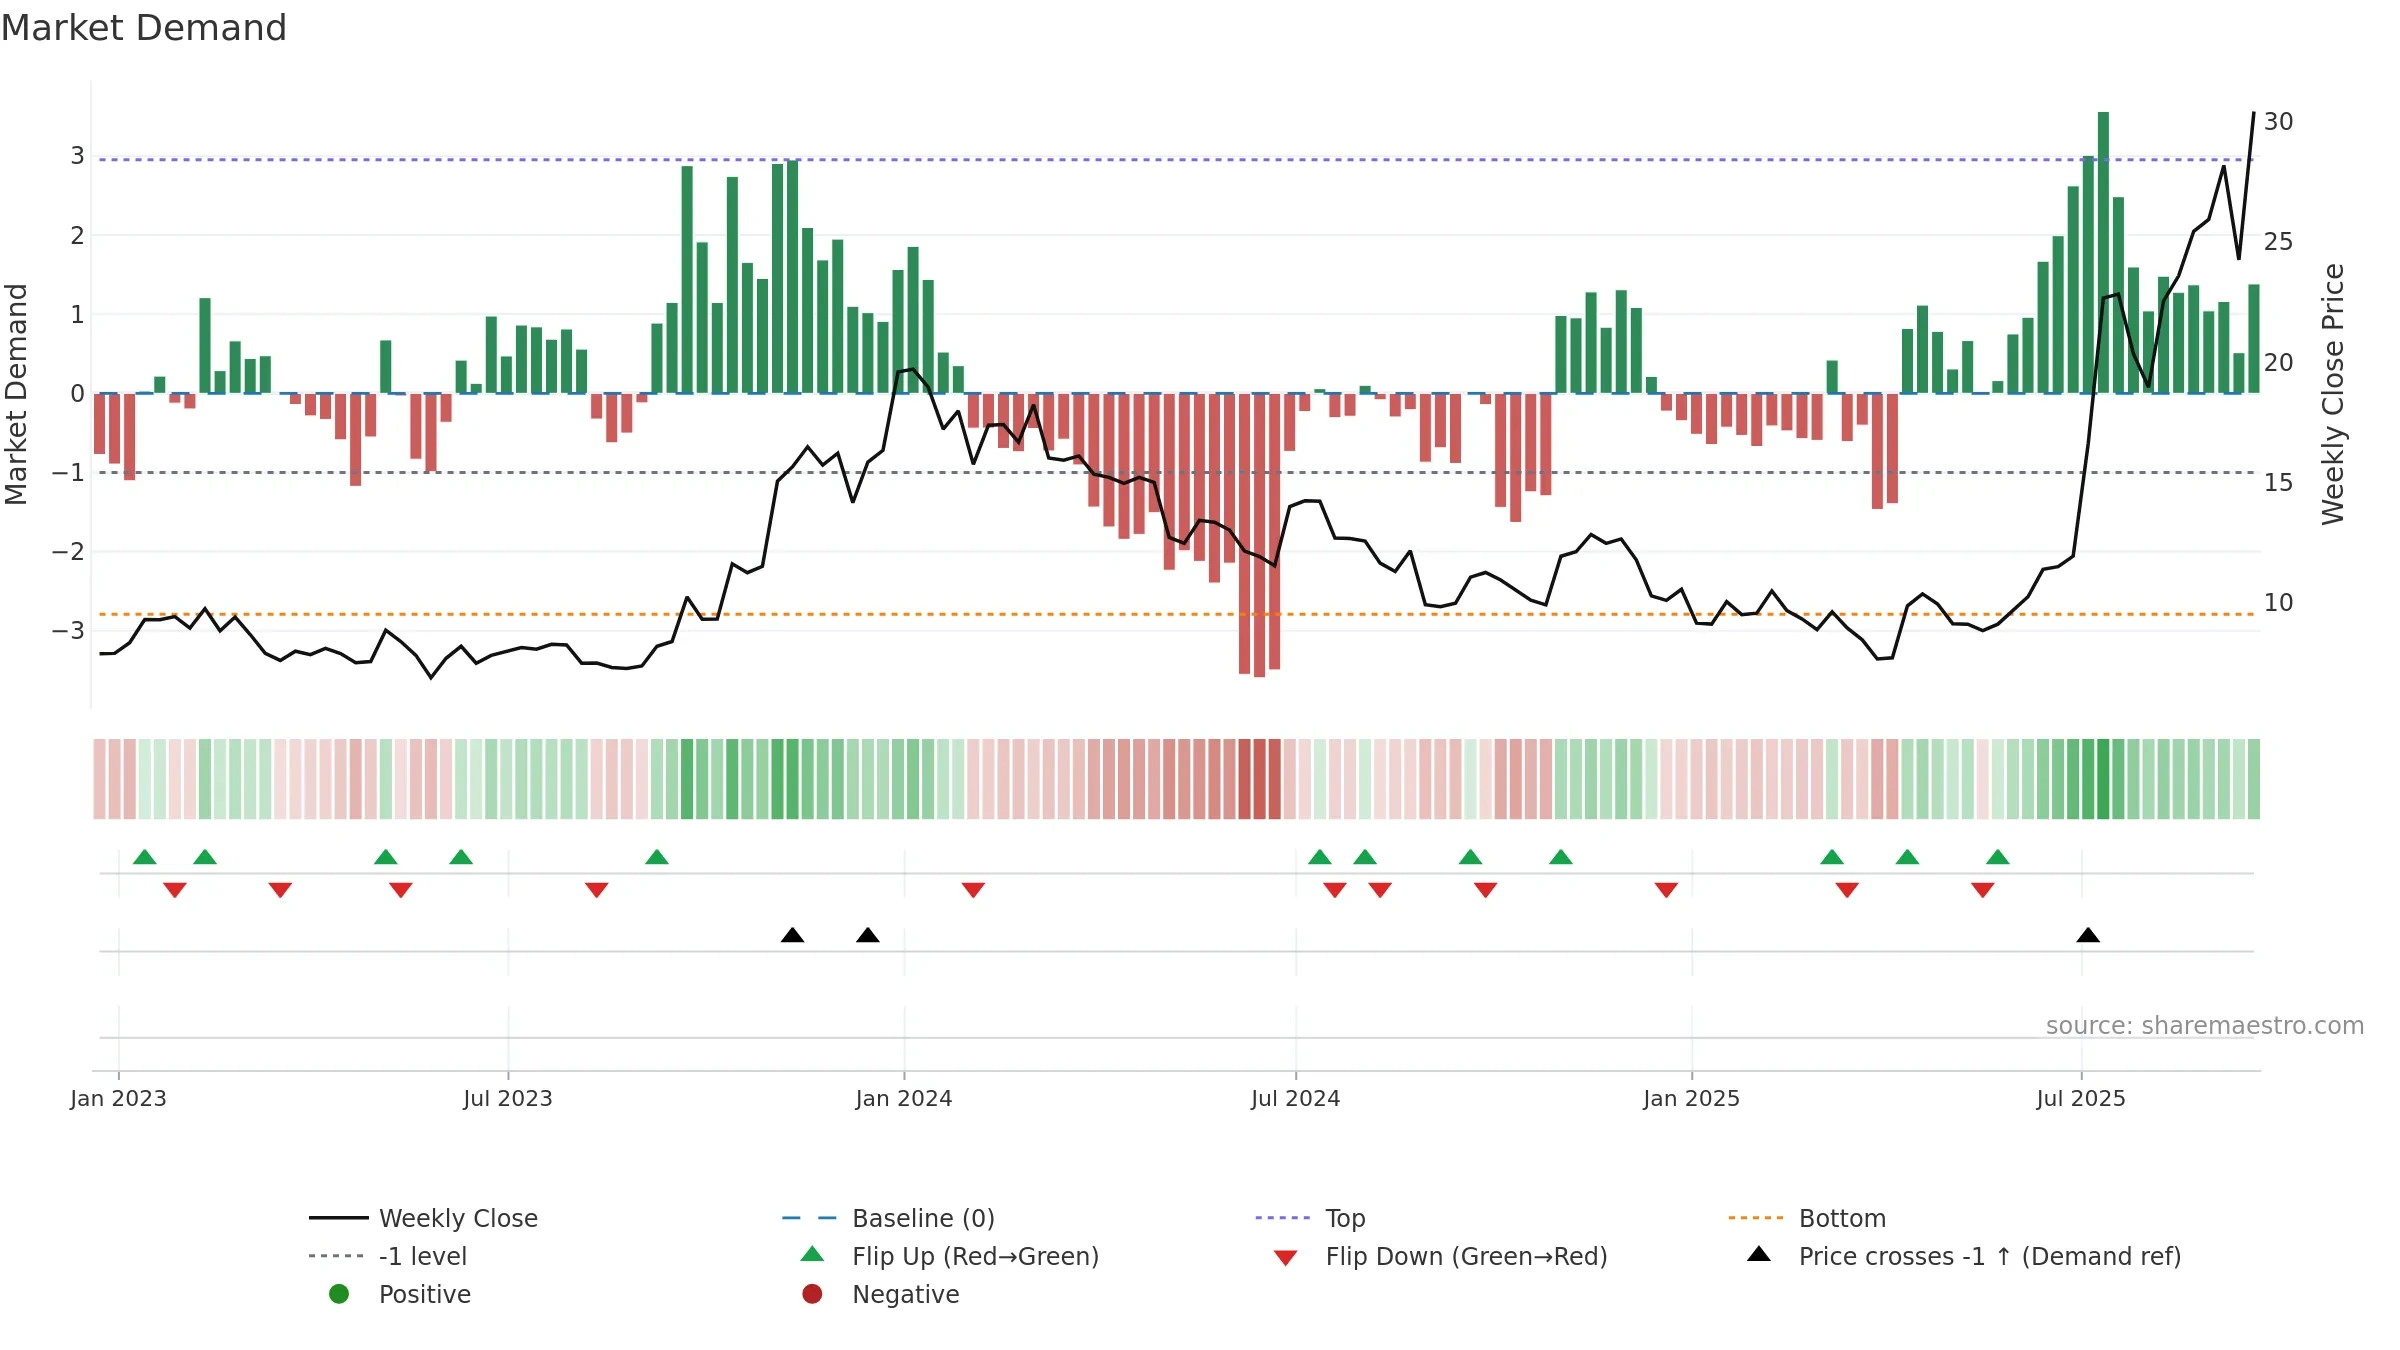Click the Weekly Close Price axis title
Viewport: 2400px width, 1350px height.
(2333, 394)
